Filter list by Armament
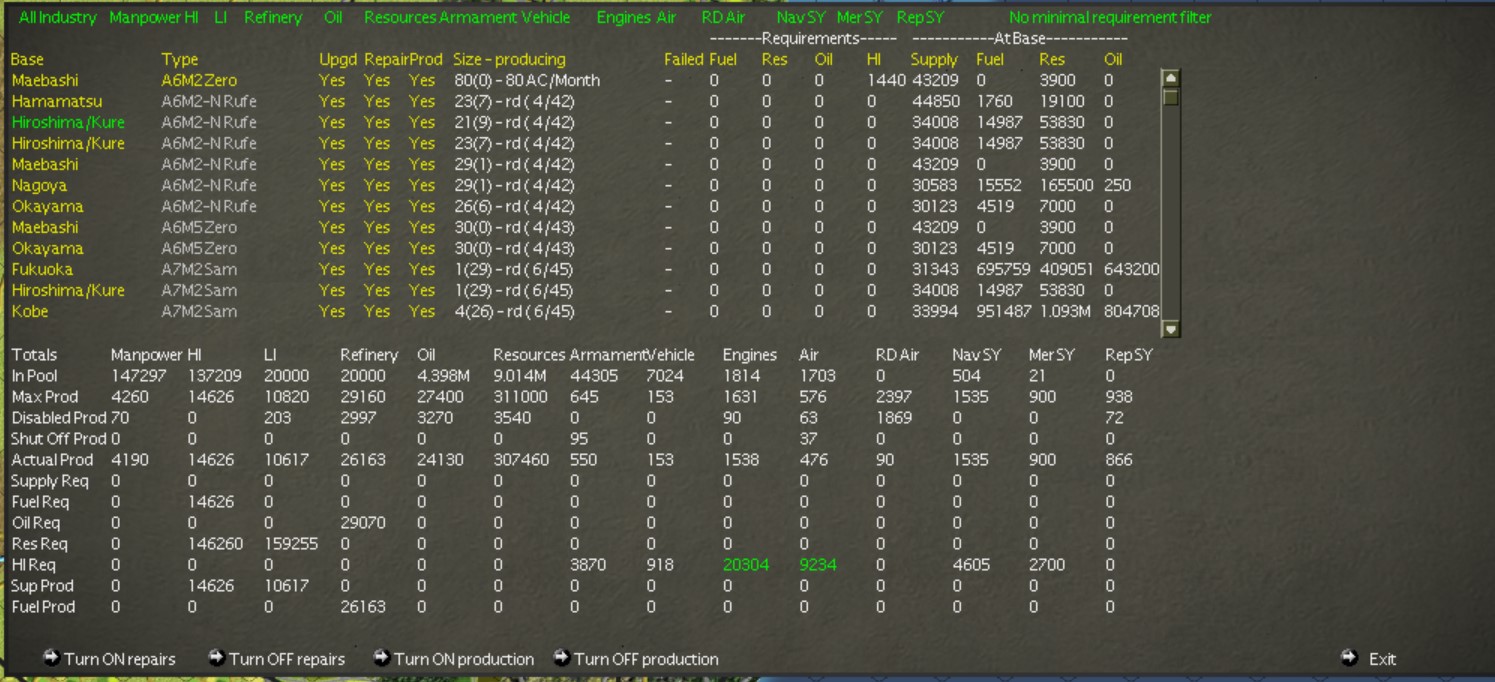 478,17
